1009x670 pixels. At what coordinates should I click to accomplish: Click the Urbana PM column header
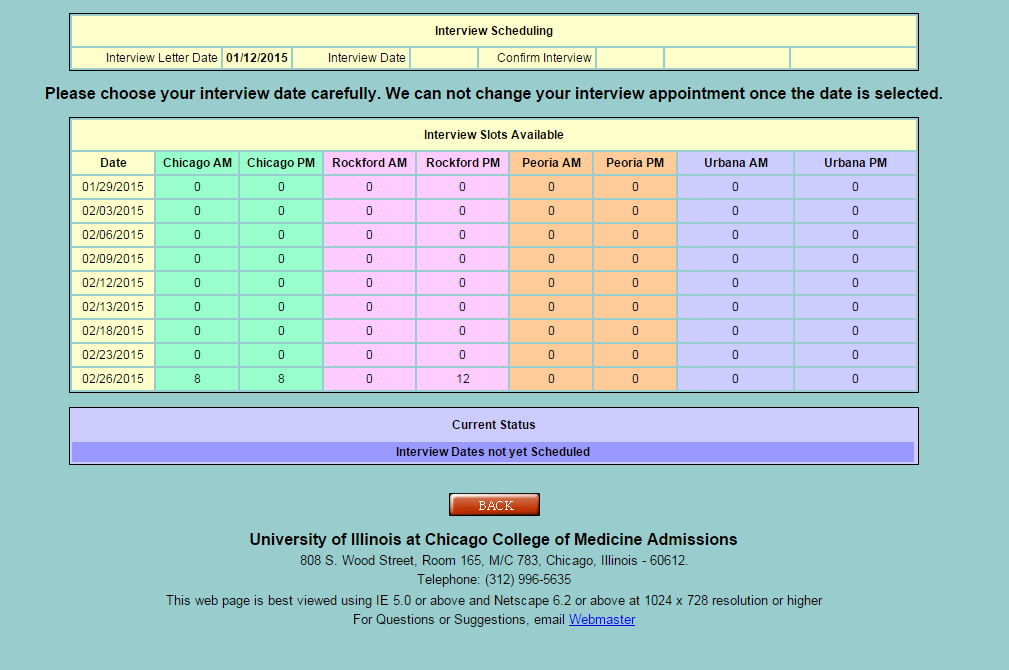click(855, 163)
